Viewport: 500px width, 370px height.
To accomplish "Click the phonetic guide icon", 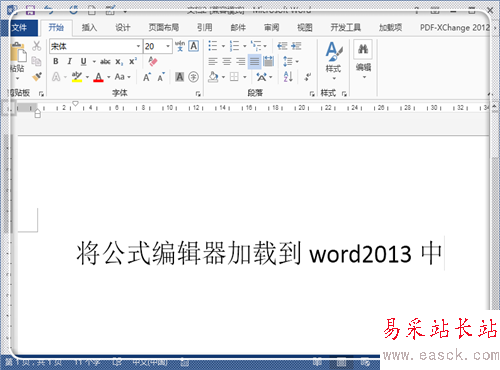I will point(180,46).
